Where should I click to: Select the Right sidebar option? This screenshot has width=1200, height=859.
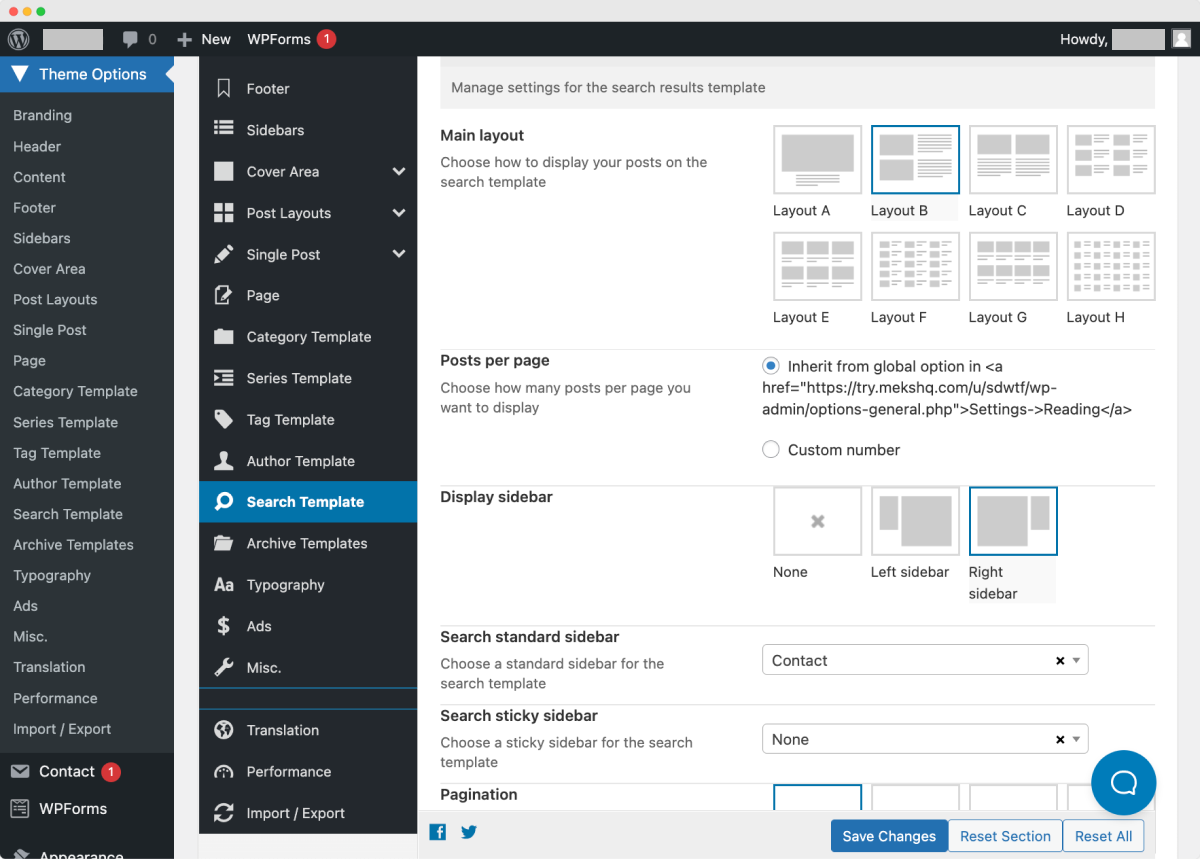pos(1013,521)
